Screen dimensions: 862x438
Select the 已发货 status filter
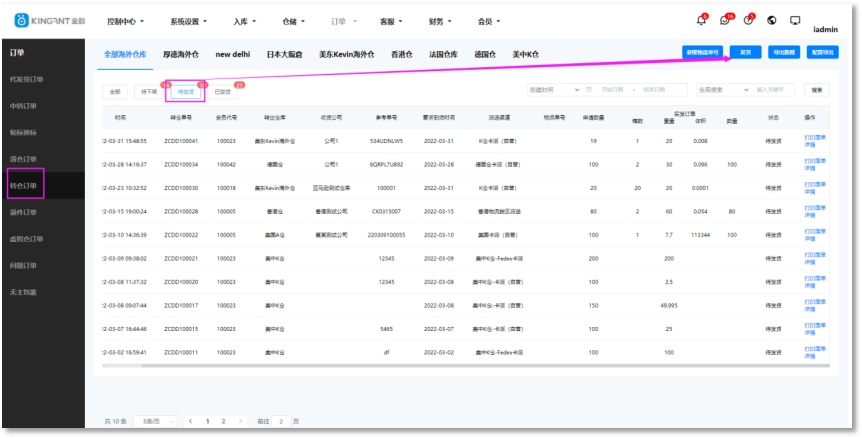pyautogui.click(x=223, y=91)
